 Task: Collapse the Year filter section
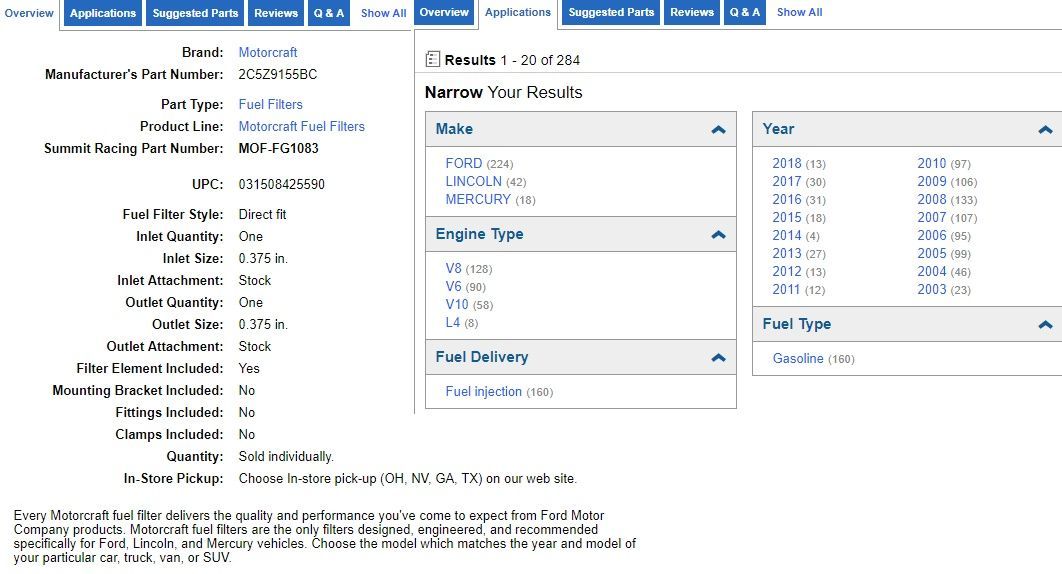click(x=1045, y=130)
